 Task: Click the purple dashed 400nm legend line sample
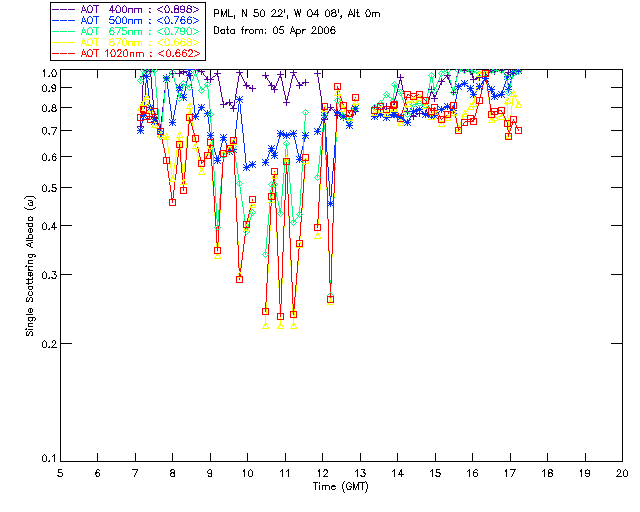(x=64, y=9)
